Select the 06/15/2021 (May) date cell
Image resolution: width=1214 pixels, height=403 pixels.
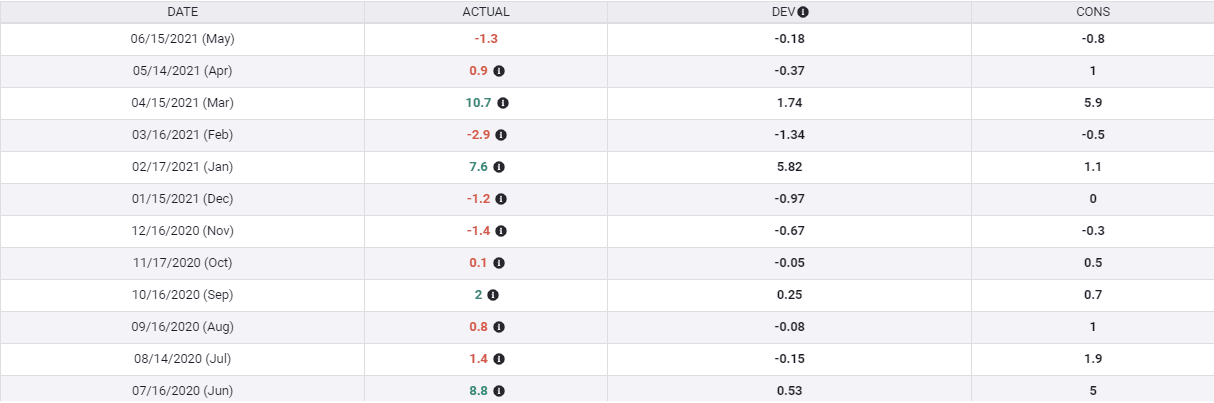coord(182,39)
